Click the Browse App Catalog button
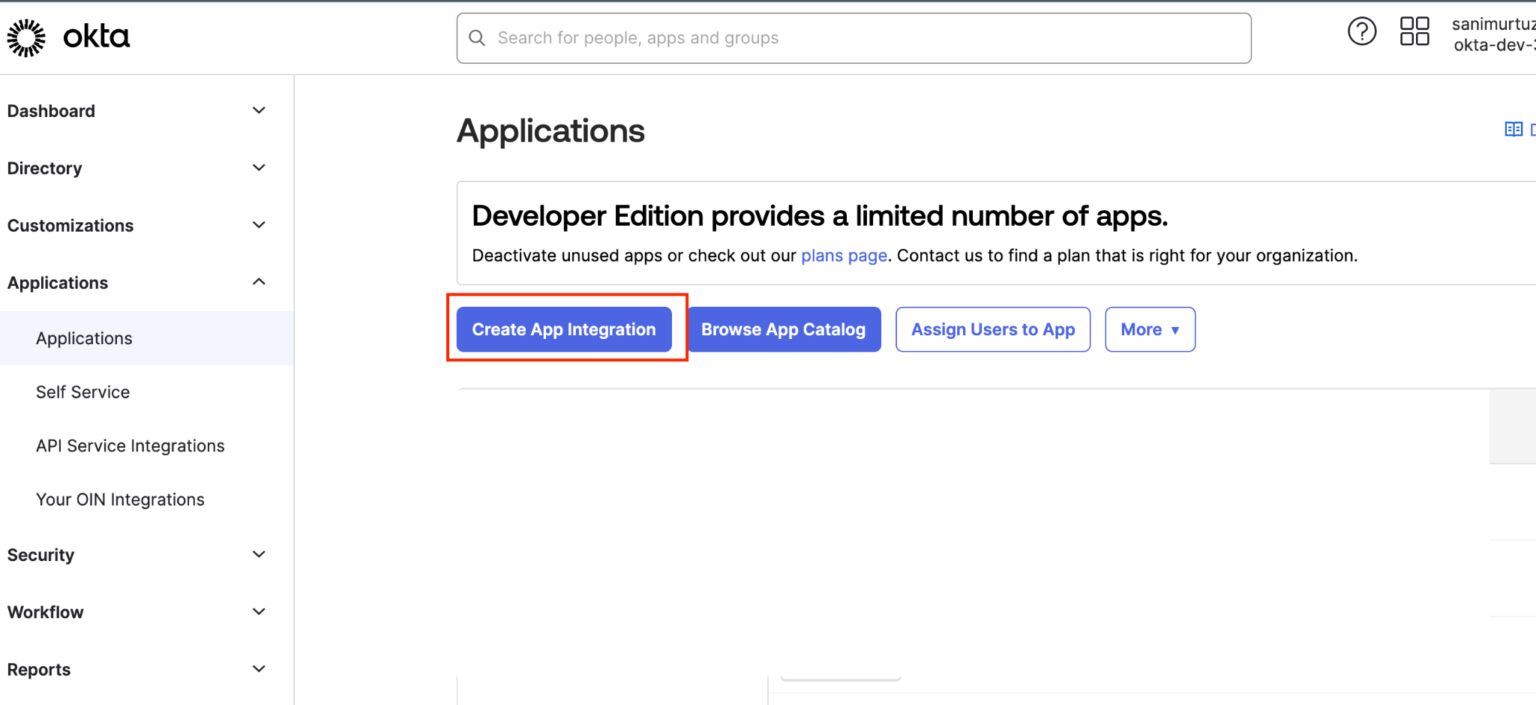This screenshot has height=705, width=1536. [783, 329]
